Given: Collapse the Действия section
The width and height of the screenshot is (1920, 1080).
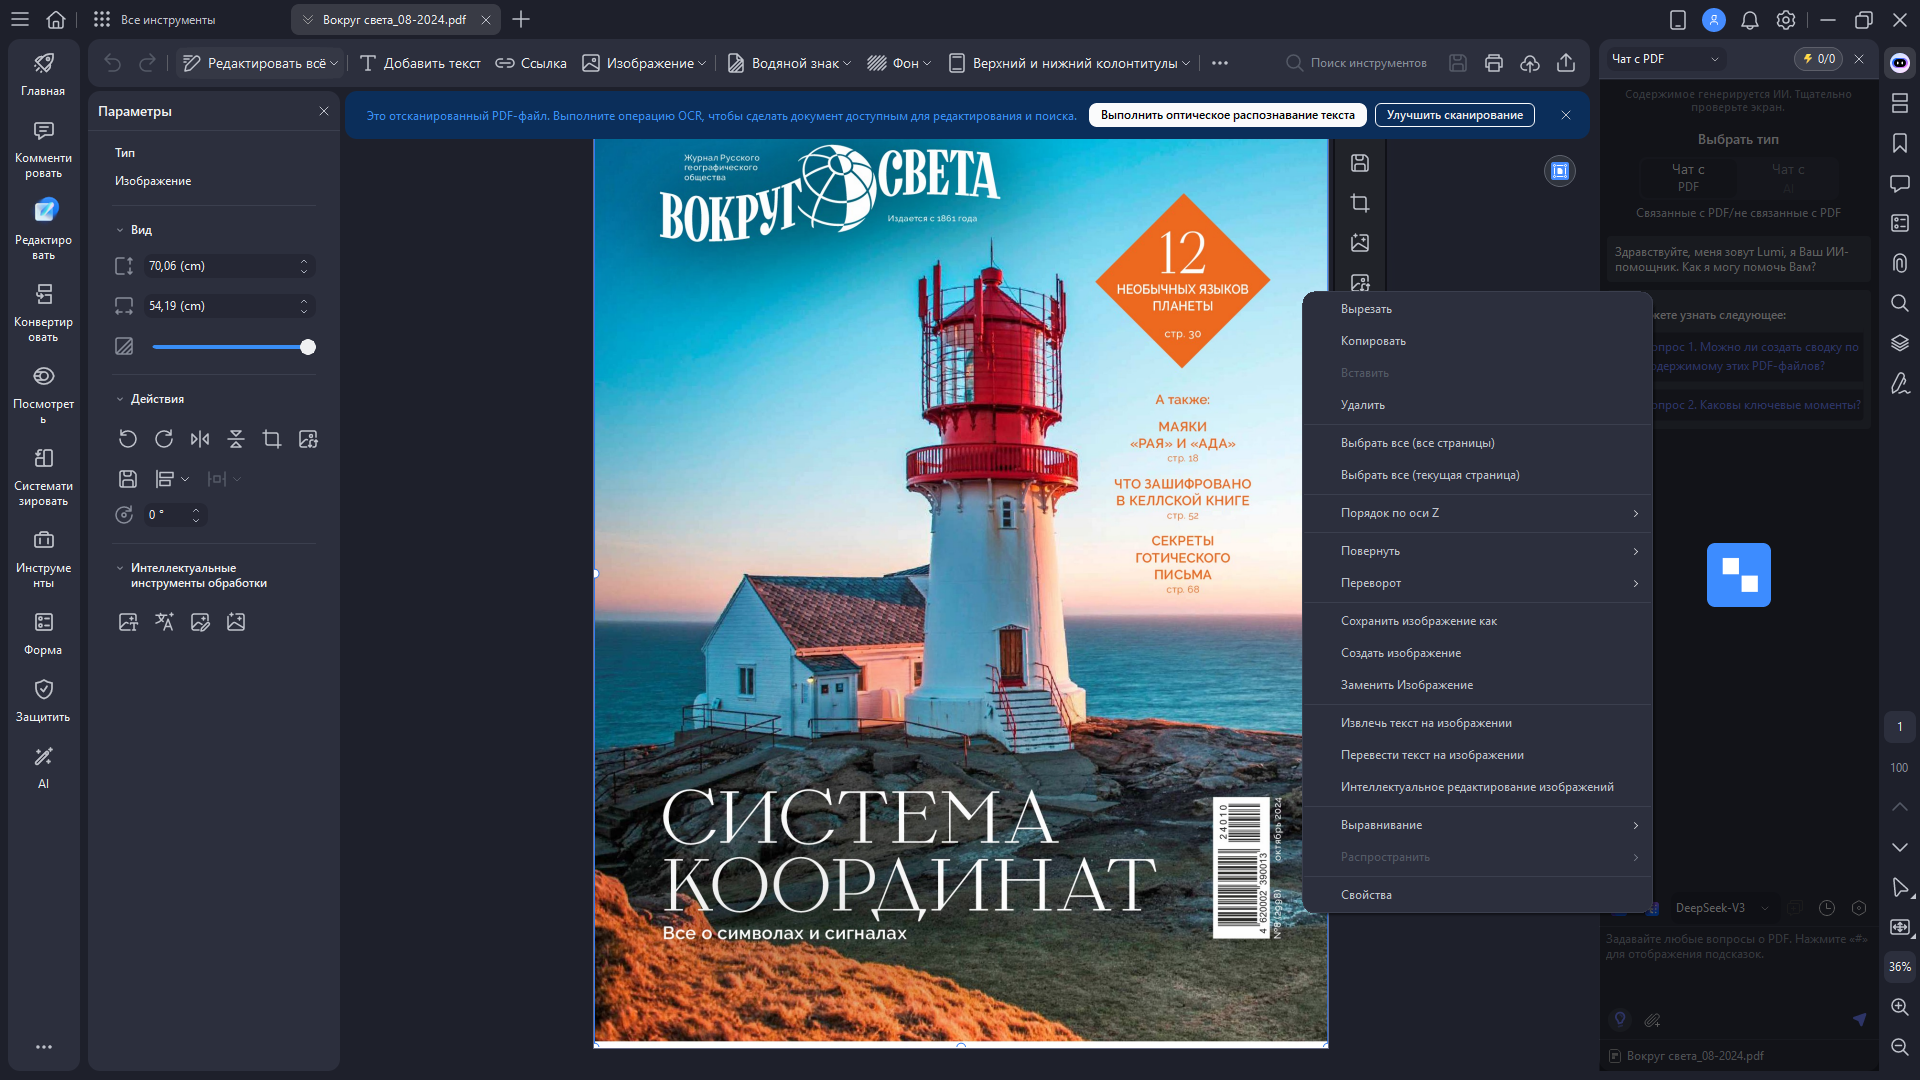Looking at the screenshot, I should tap(120, 399).
